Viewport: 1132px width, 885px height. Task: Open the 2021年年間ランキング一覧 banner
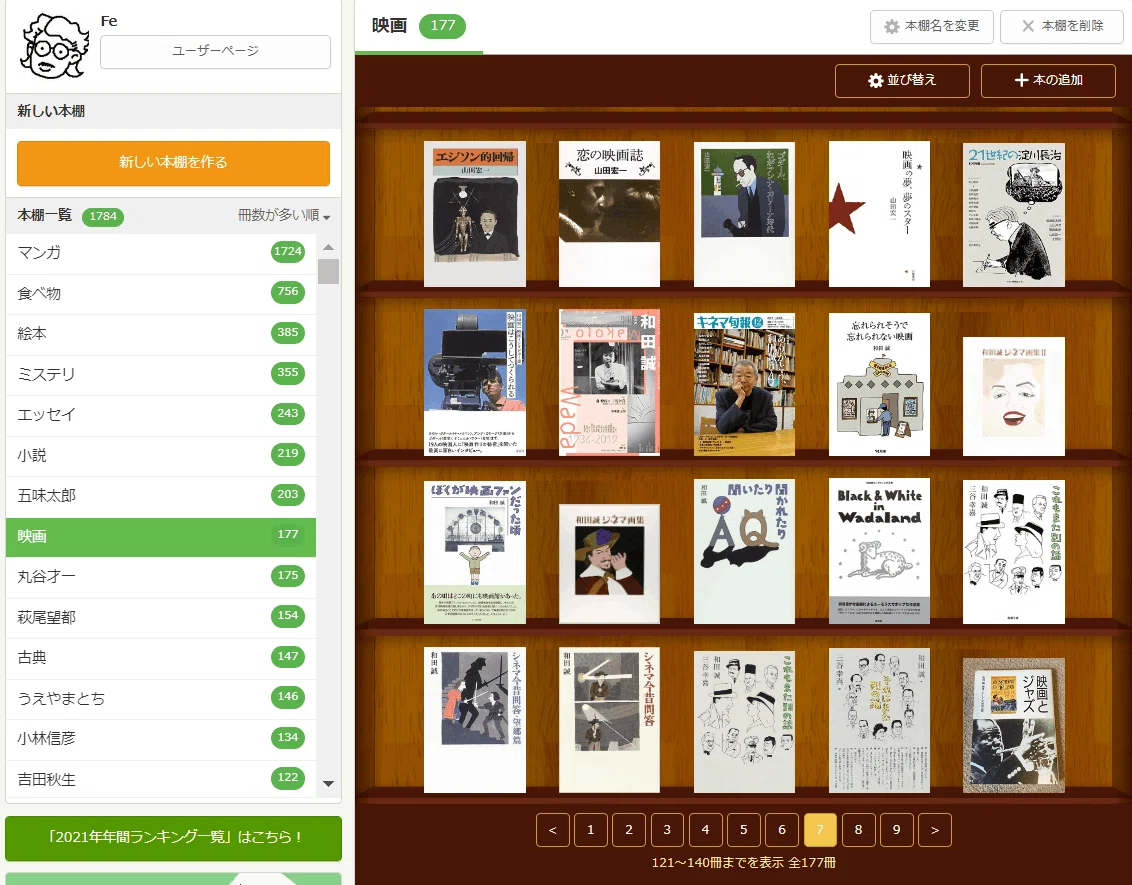pyautogui.click(x=173, y=838)
